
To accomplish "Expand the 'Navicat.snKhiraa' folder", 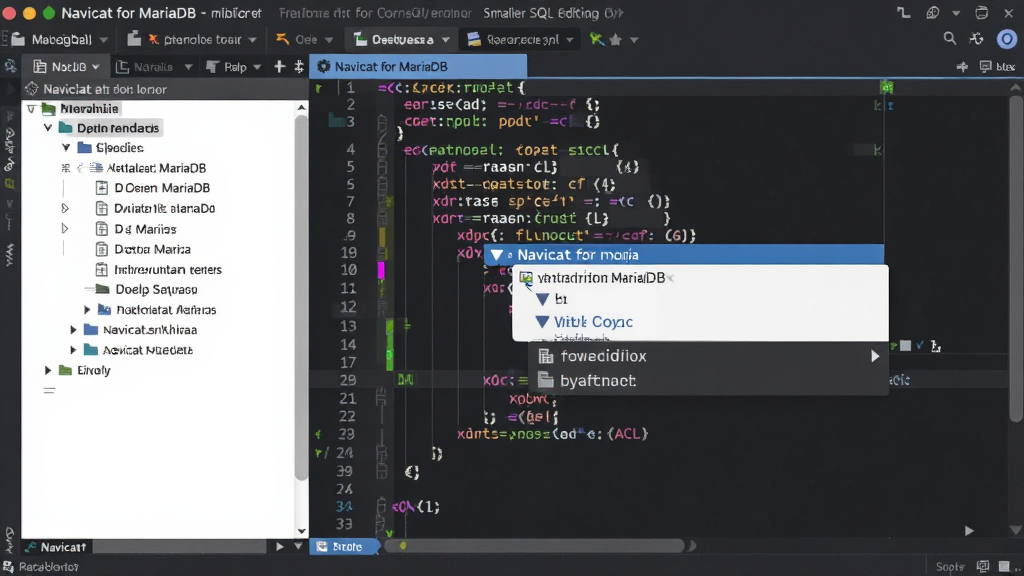I will click(73, 330).
